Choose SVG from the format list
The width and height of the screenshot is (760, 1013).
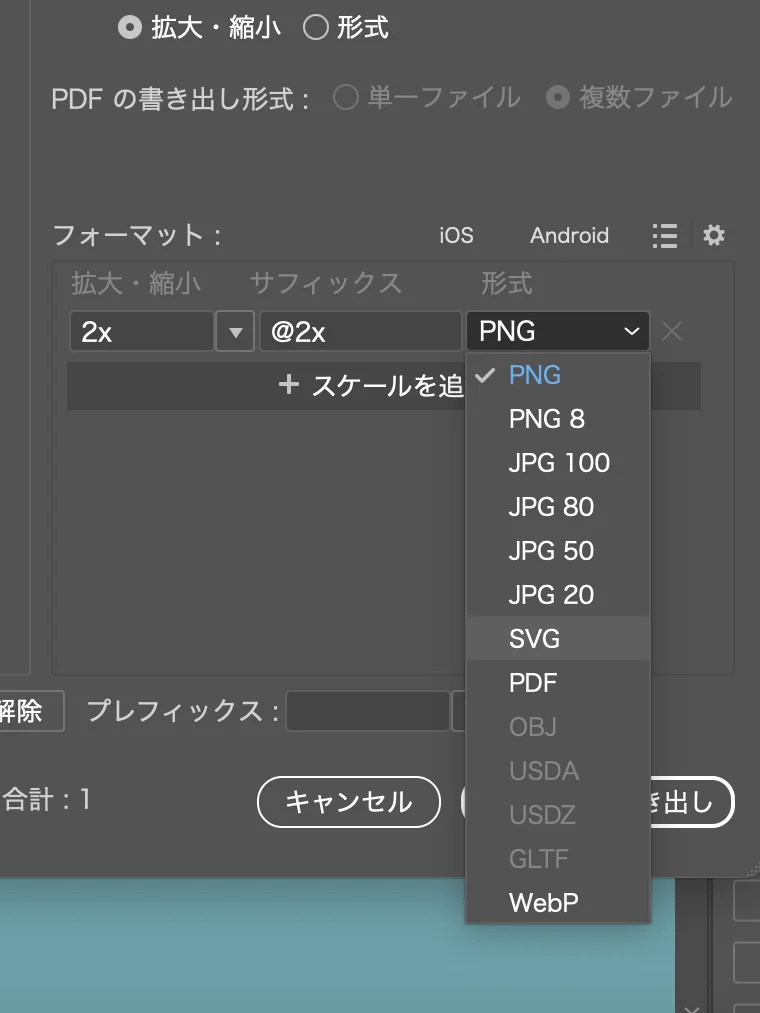pos(535,639)
